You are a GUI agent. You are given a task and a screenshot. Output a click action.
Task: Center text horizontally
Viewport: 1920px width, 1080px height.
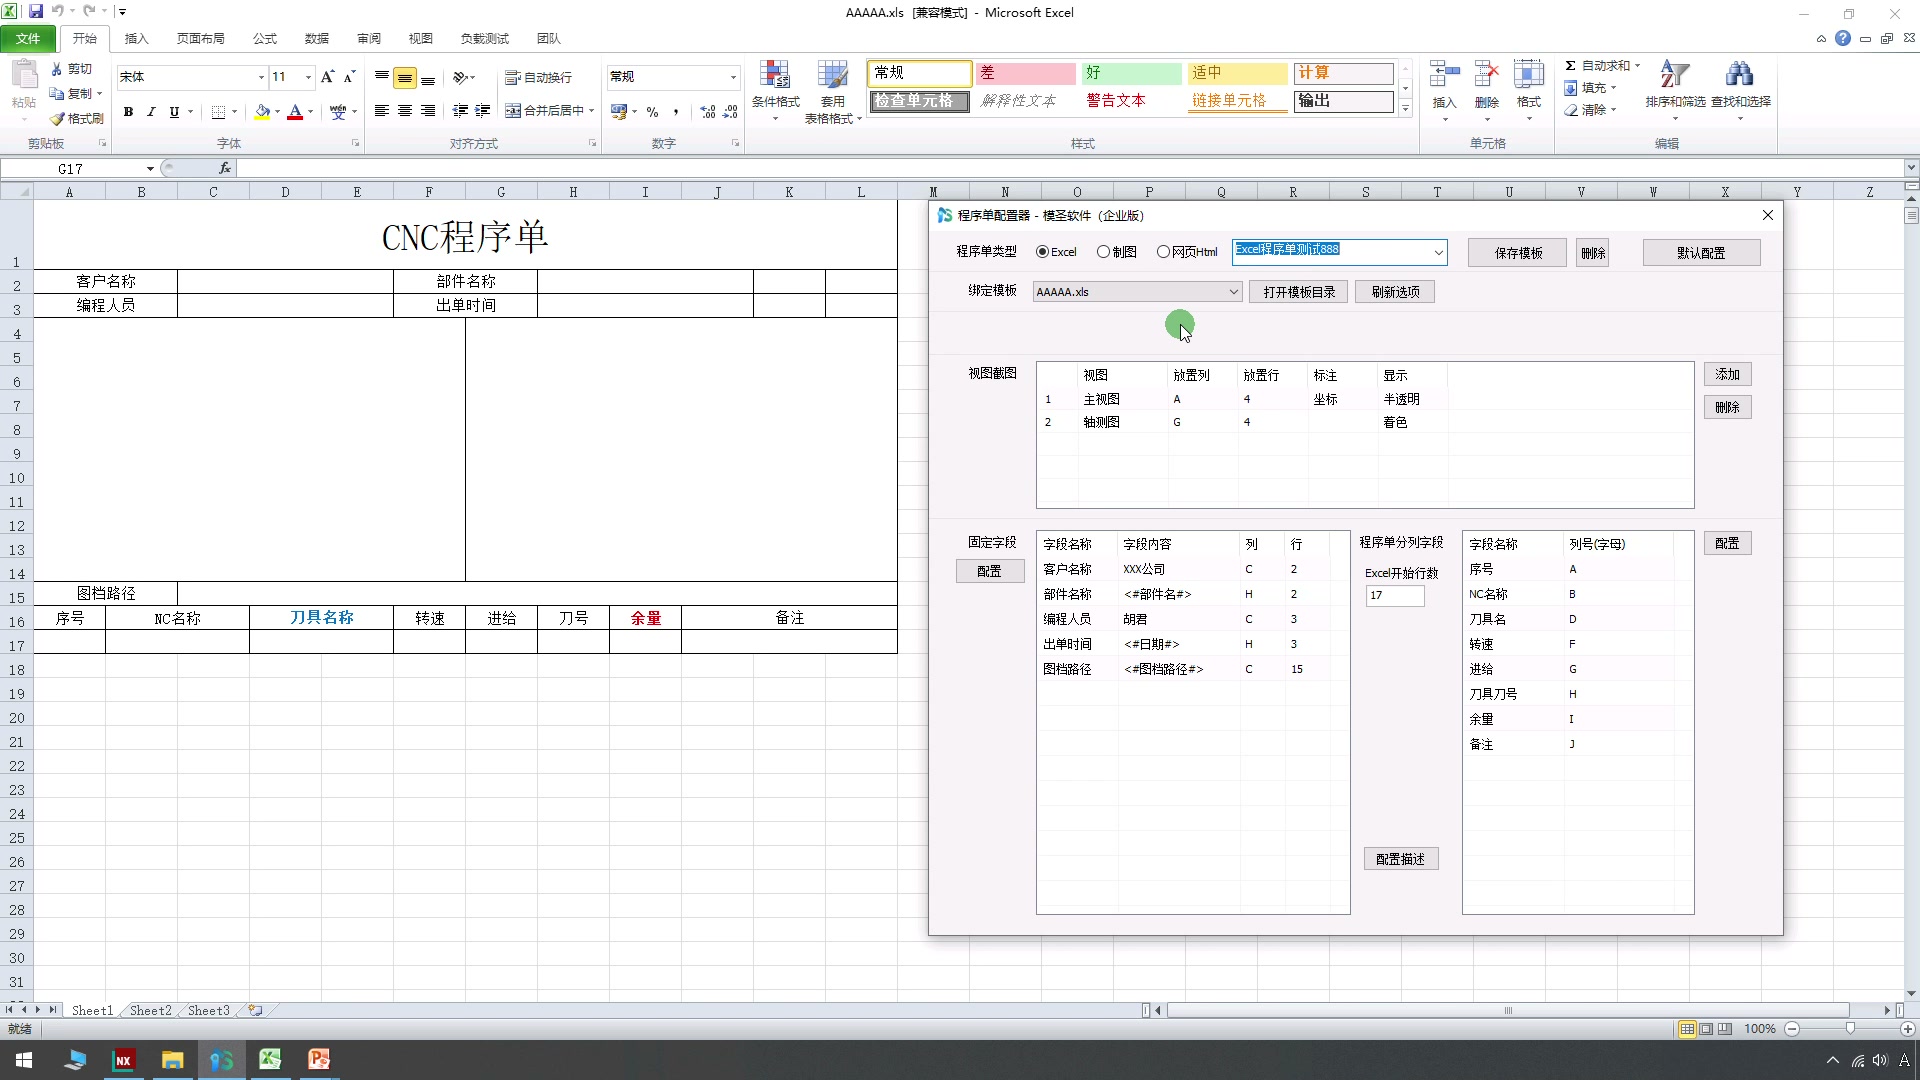coord(405,111)
